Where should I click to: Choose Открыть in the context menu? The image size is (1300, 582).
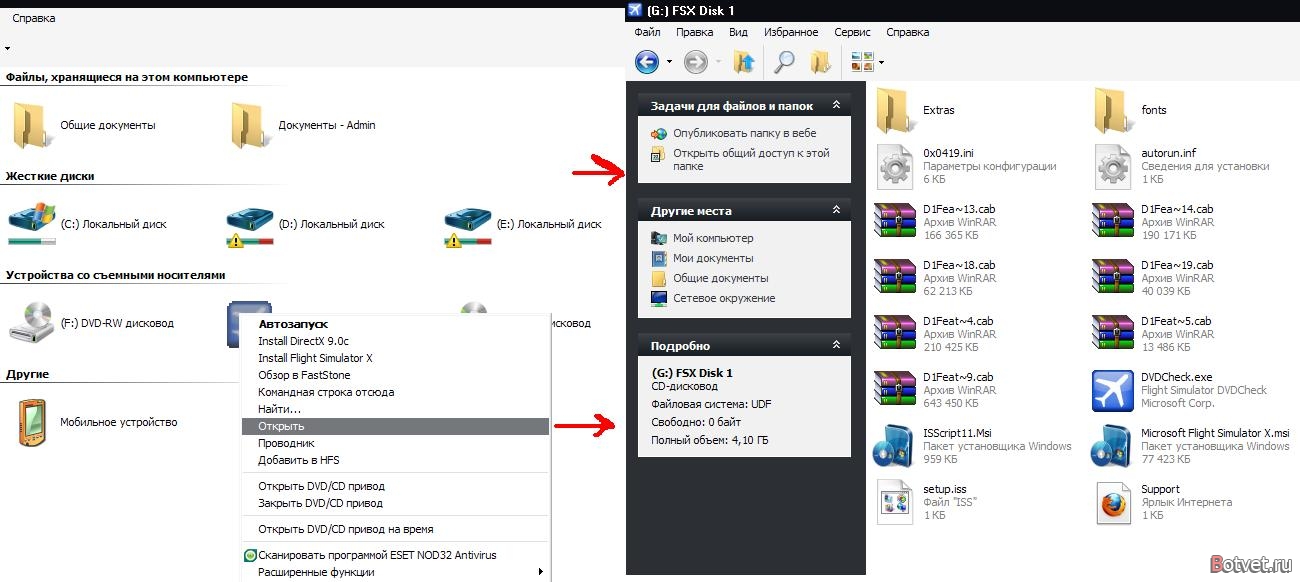click(396, 426)
